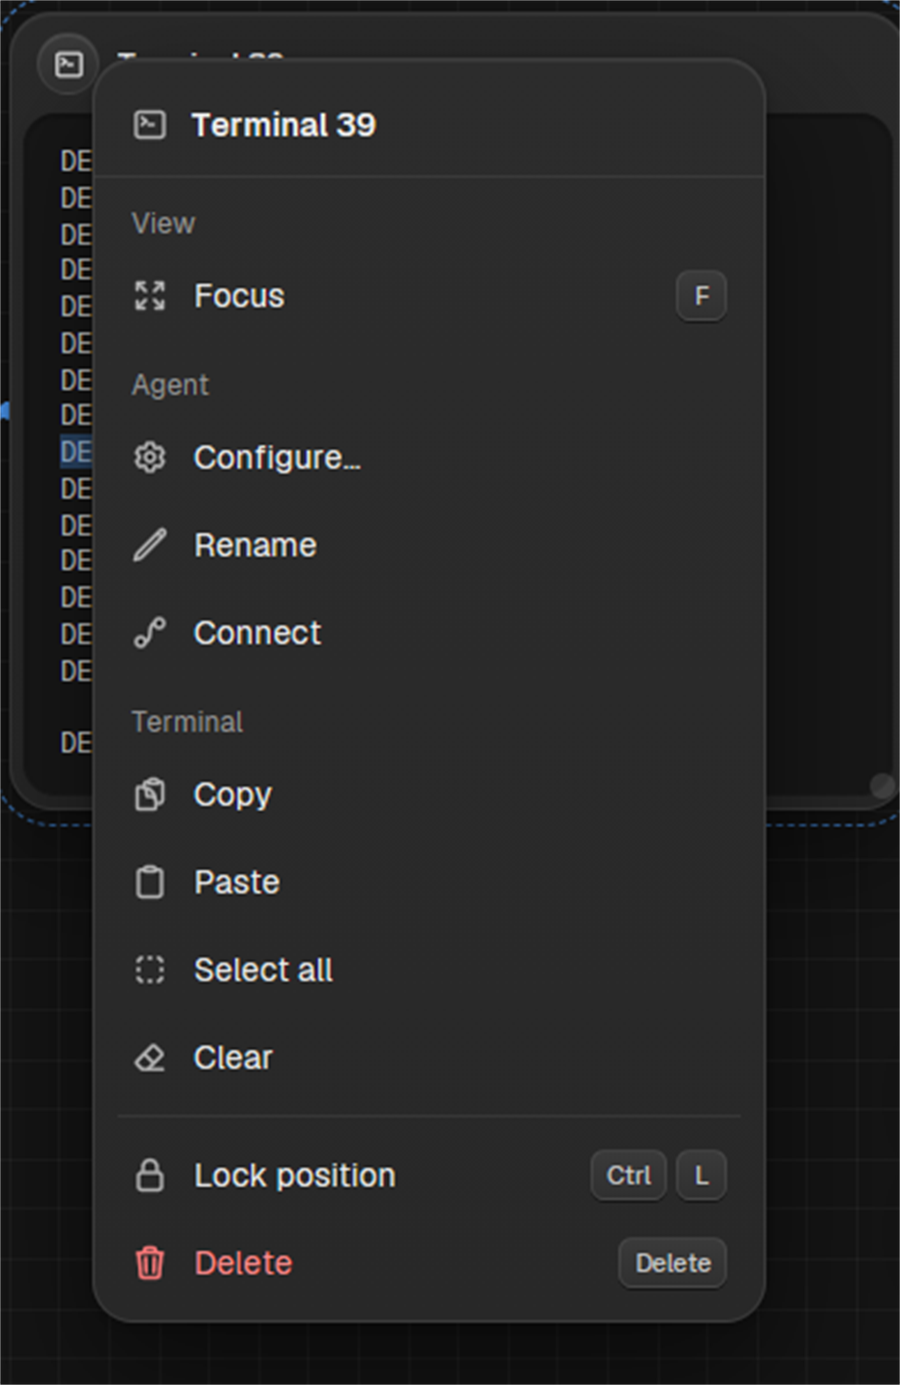This screenshot has width=900, height=1385.
Task: Choose the red Delete menu entry
Action: pos(429,1263)
